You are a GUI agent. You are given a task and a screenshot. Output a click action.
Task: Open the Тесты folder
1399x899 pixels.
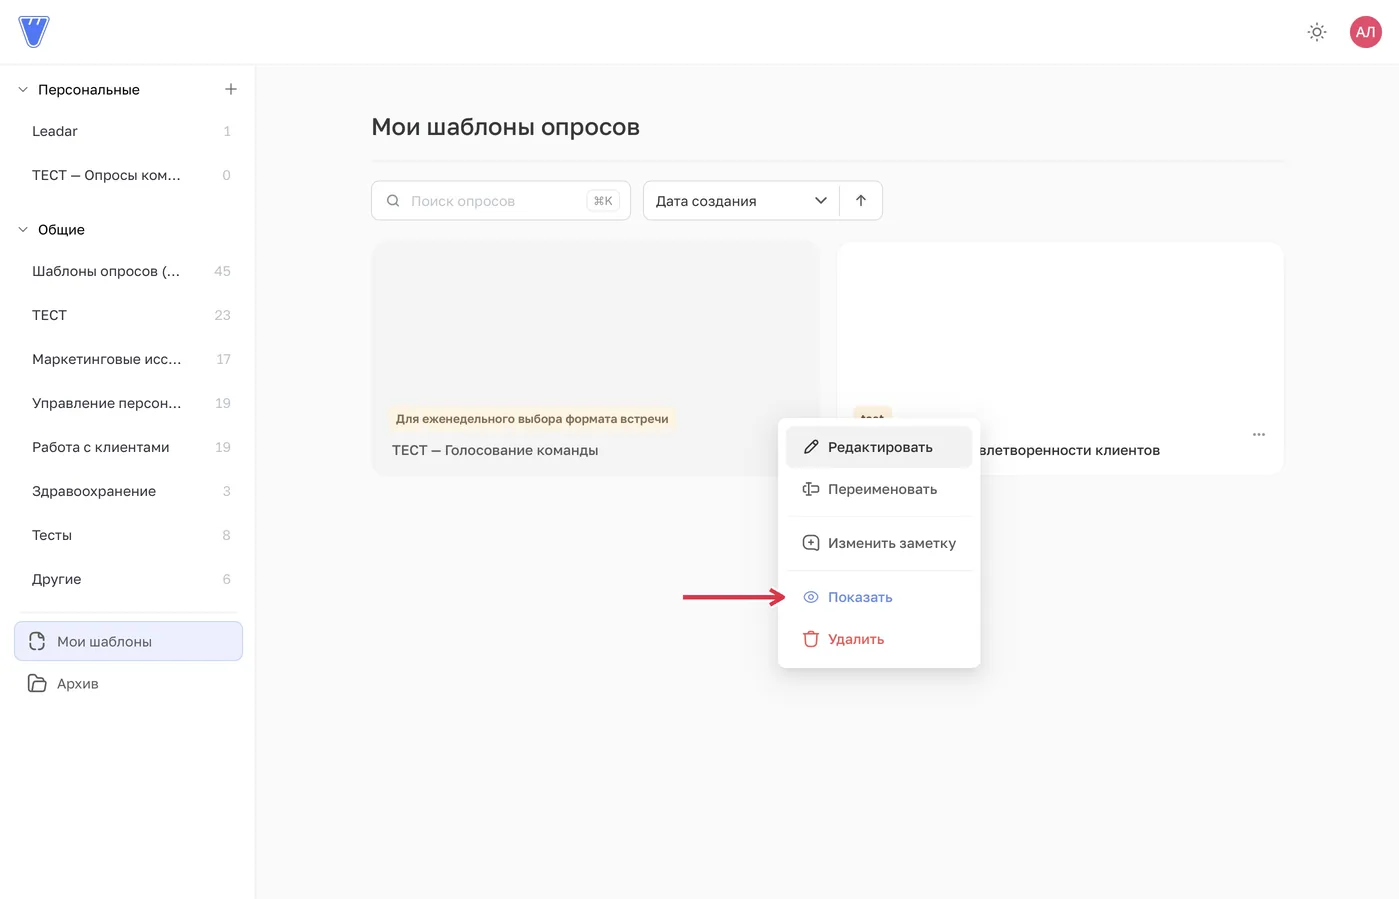128,535
